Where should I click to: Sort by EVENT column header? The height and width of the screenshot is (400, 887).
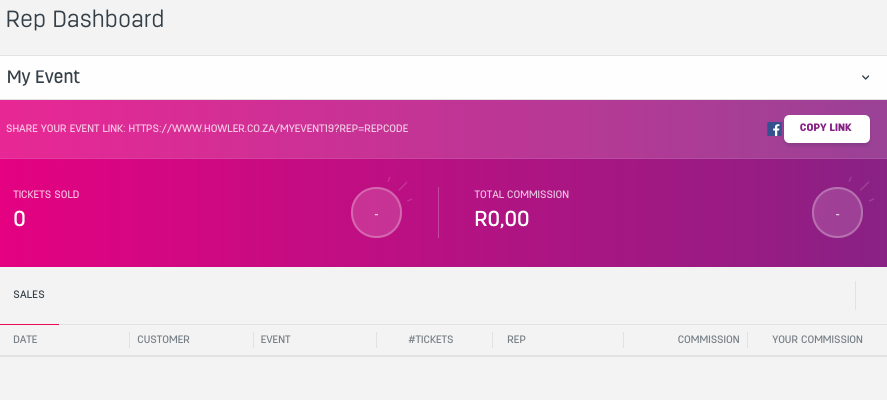(275, 339)
